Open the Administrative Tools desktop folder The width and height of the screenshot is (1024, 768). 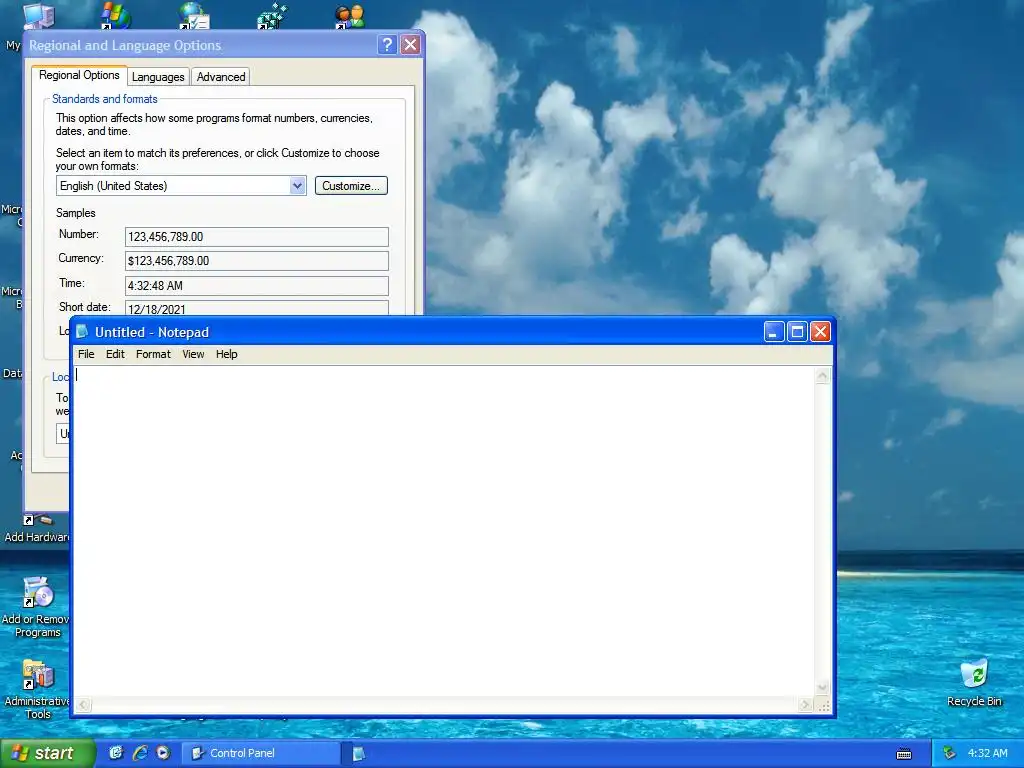37,689
